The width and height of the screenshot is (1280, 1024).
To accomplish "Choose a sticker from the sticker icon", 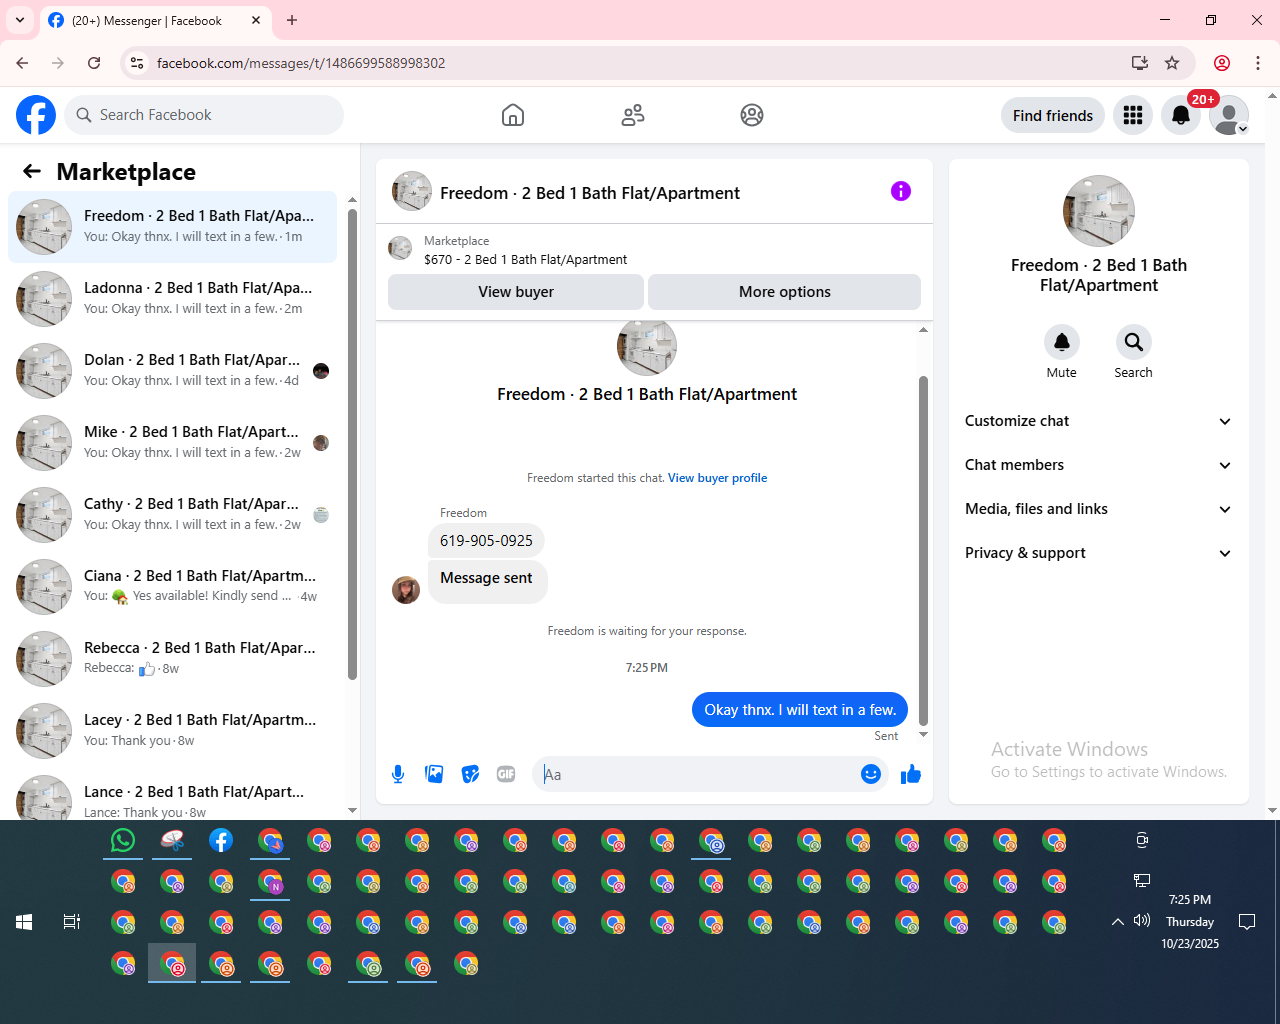I will (470, 774).
